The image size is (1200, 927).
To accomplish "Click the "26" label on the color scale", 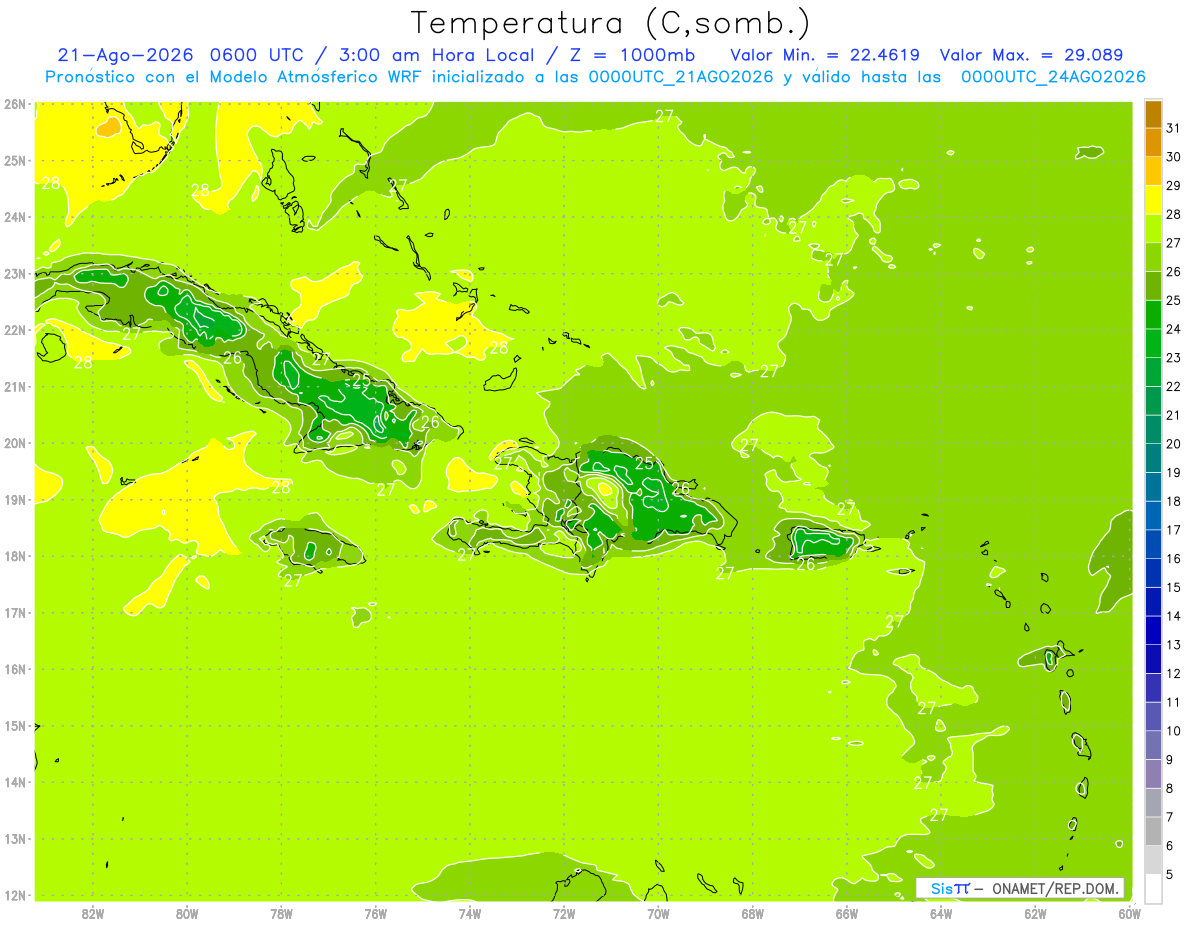I will coord(1173,272).
